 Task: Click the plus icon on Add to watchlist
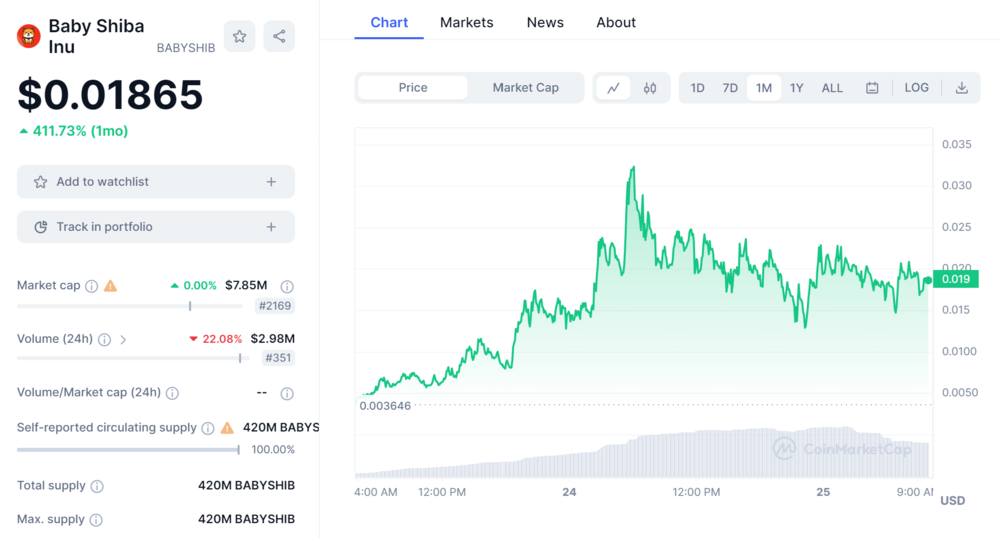271,182
